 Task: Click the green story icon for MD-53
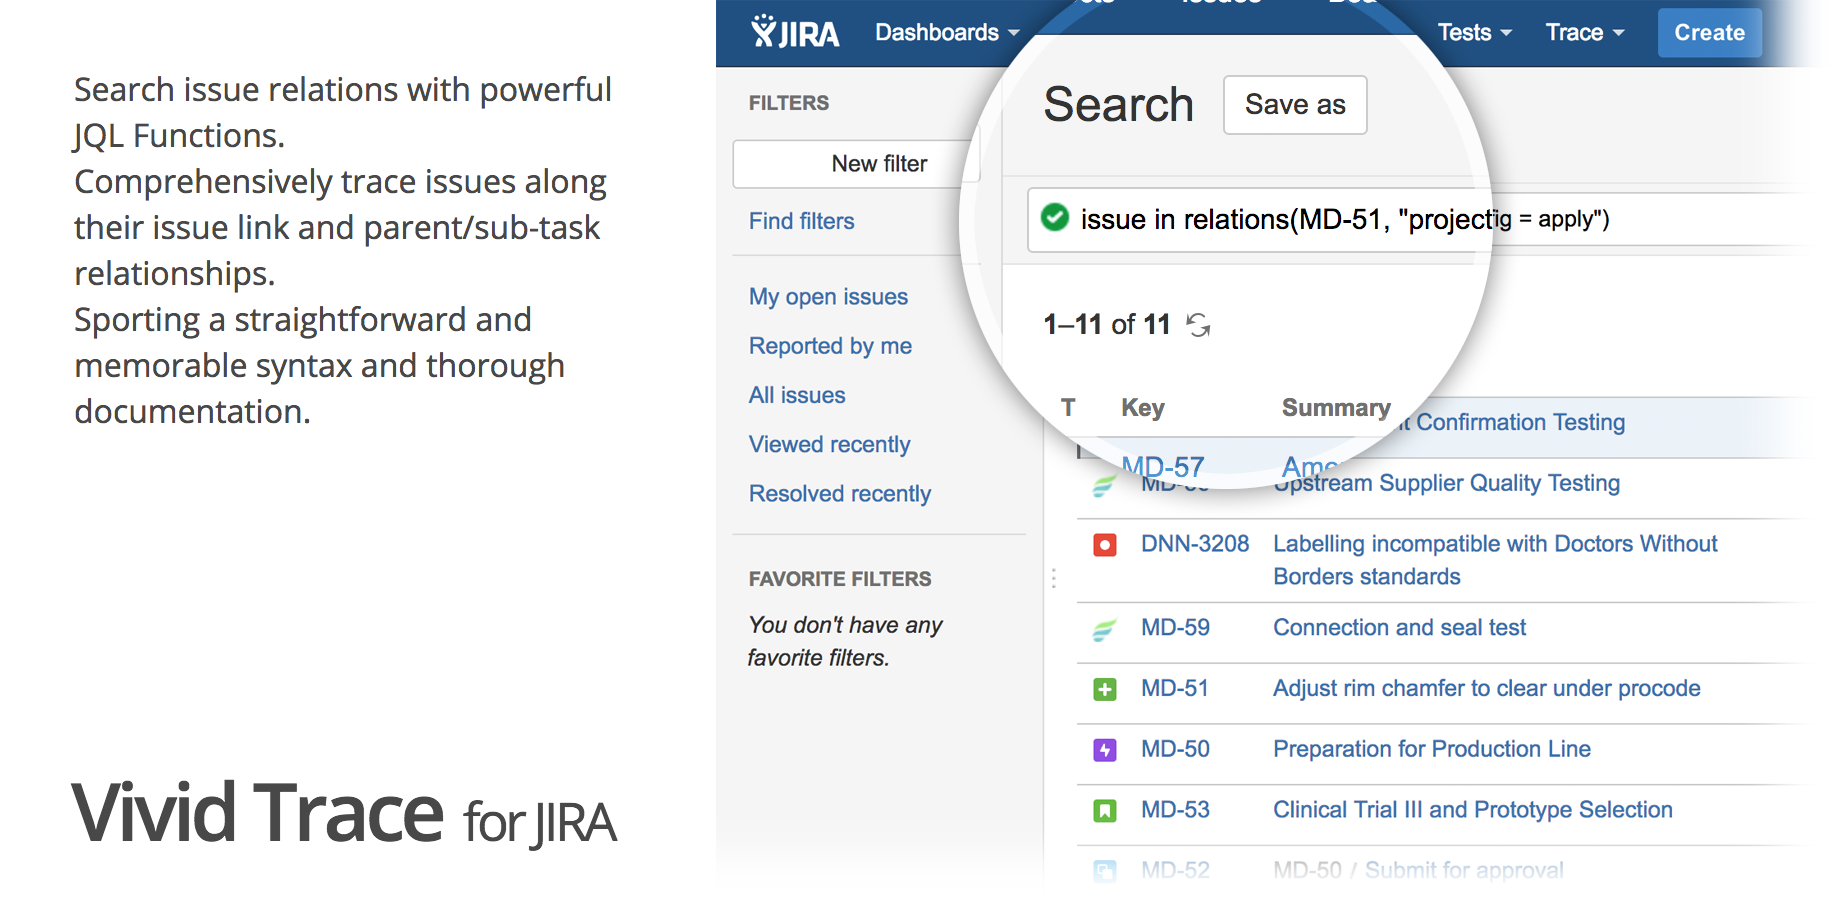point(1104,811)
